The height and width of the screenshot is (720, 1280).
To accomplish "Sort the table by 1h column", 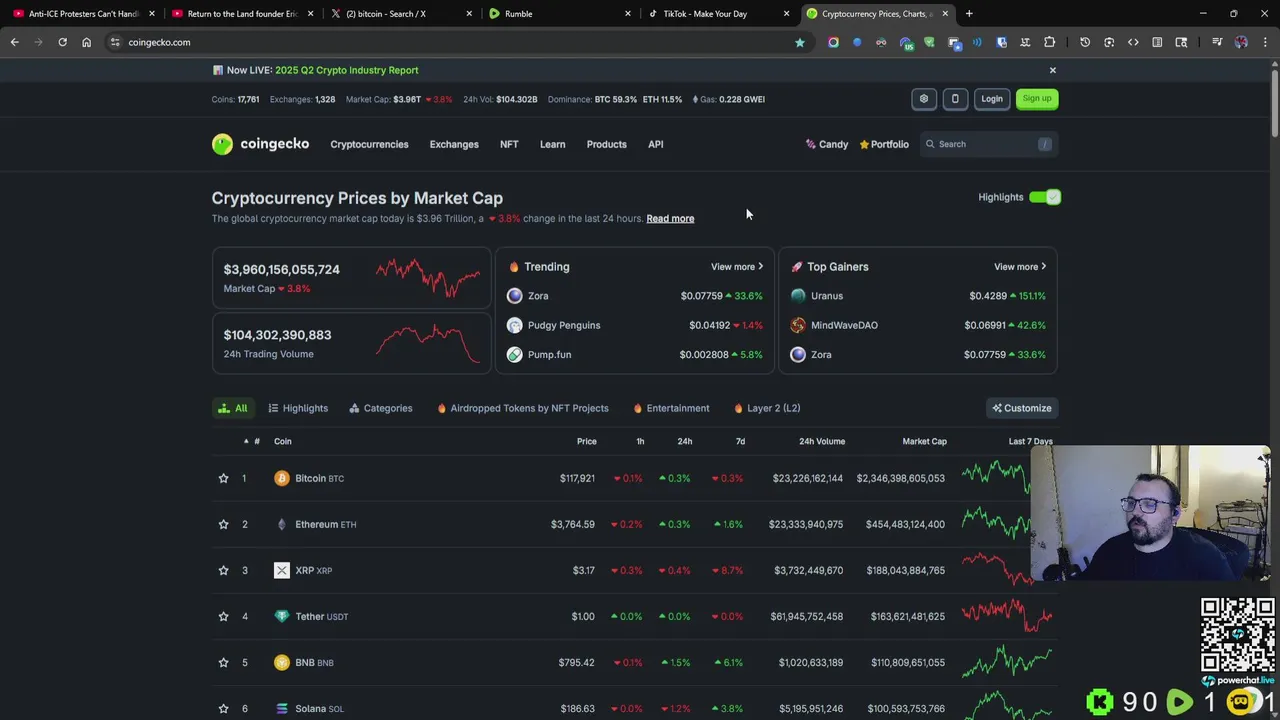I will 640,441.
